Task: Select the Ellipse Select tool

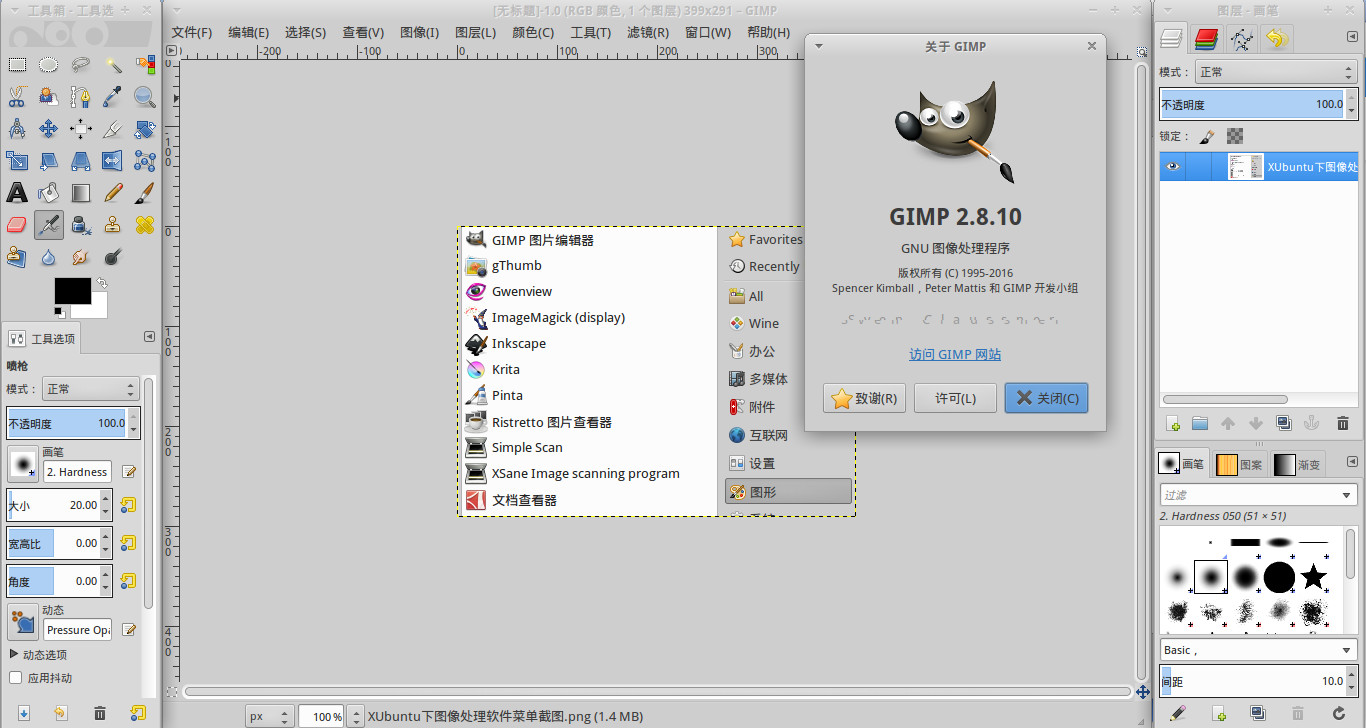Action: 49,65
